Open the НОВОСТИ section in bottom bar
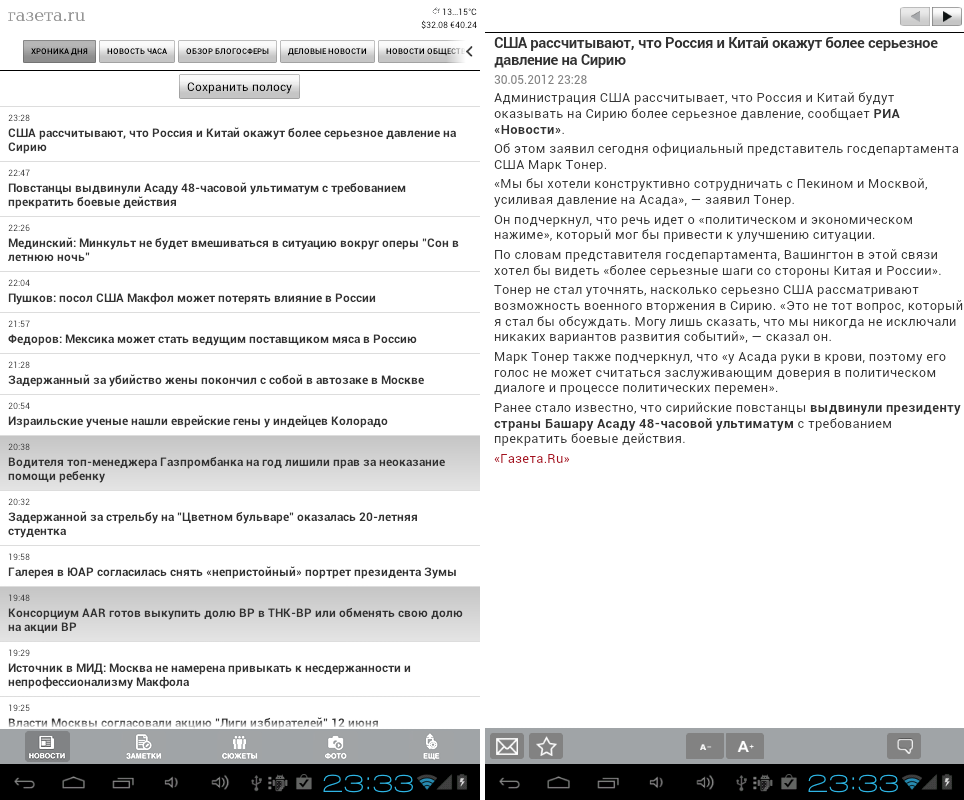Screen dimensions: 964x800 point(47,746)
